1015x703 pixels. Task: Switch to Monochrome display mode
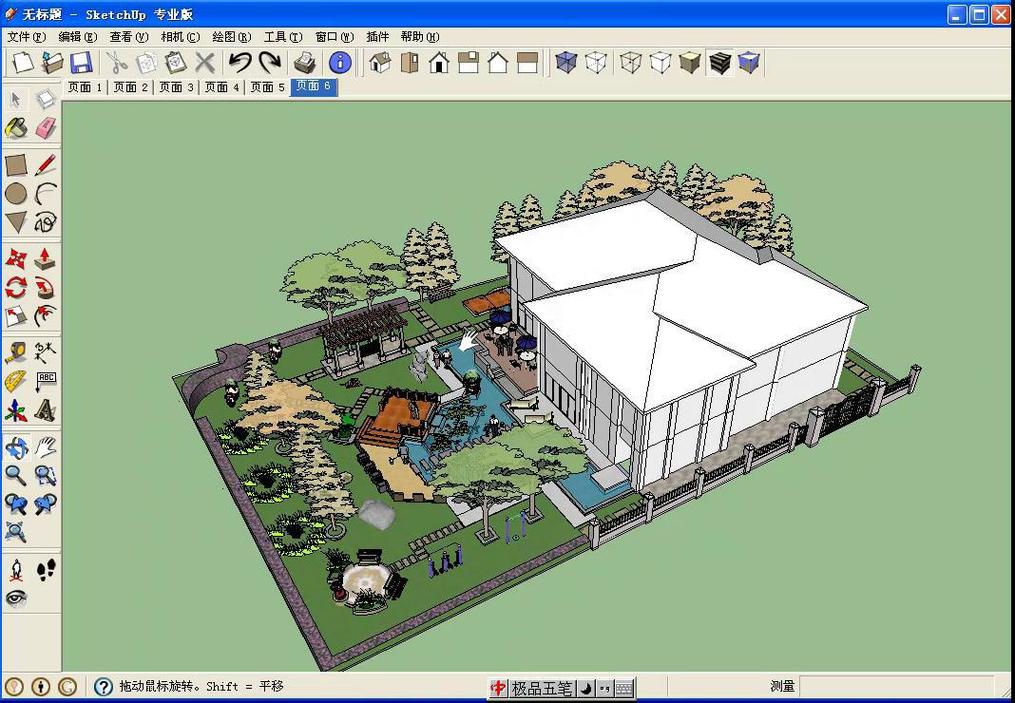tap(749, 63)
